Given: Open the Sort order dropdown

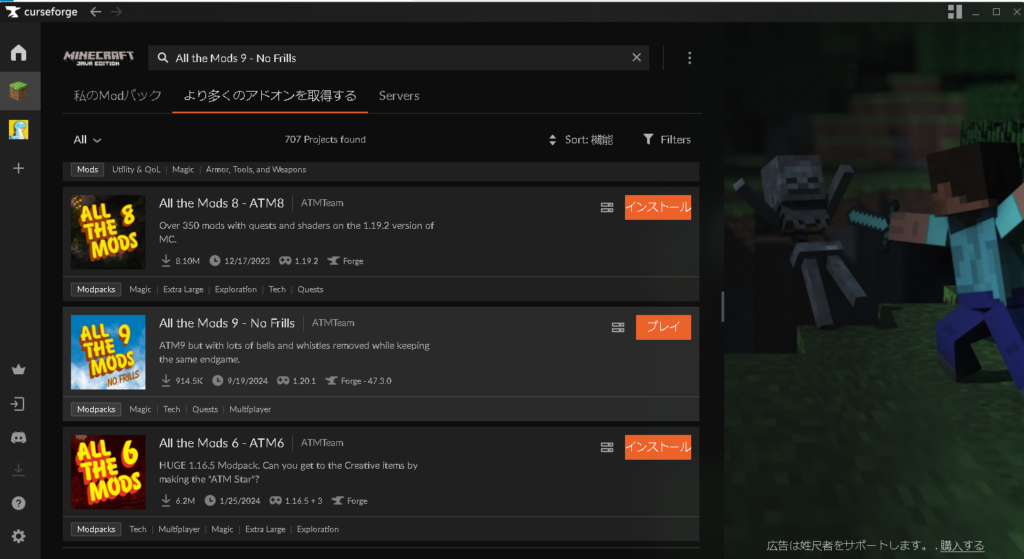Looking at the screenshot, I should pos(581,140).
